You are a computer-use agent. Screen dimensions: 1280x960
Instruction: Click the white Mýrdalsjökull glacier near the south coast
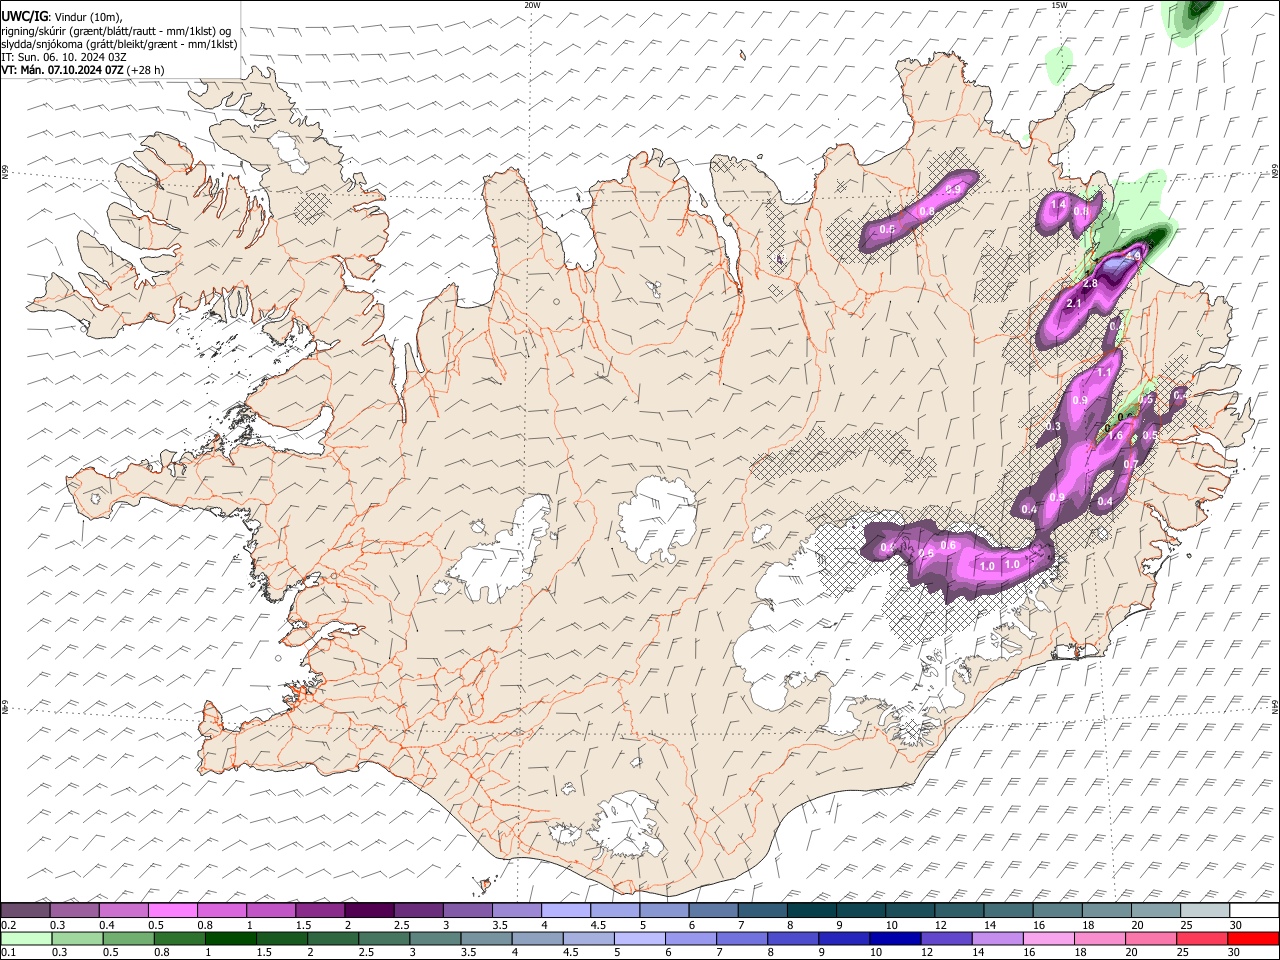[x=627, y=825]
